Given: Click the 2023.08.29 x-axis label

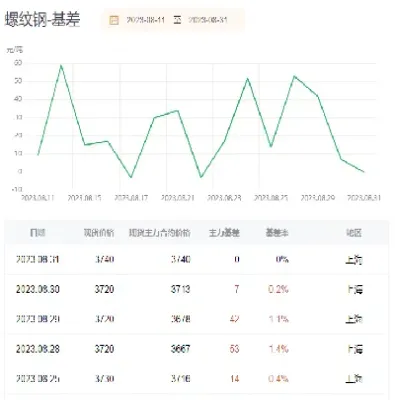Looking at the screenshot, I should pyautogui.click(x=317, y=198).
